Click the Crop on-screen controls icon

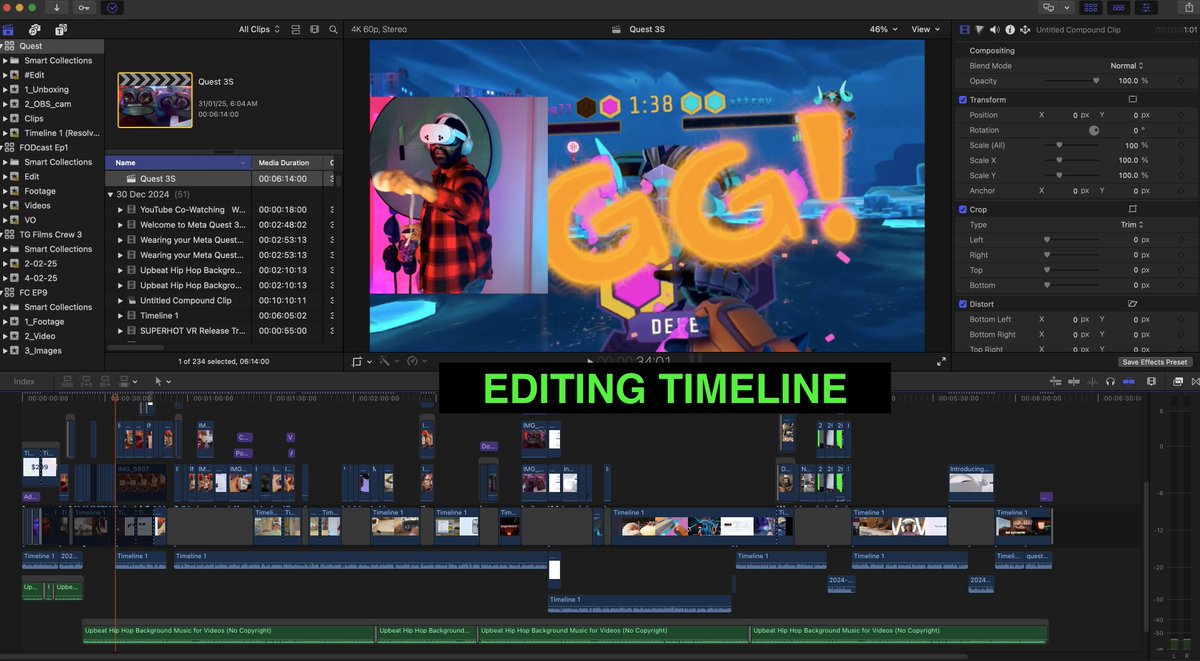pos(1132,210)
